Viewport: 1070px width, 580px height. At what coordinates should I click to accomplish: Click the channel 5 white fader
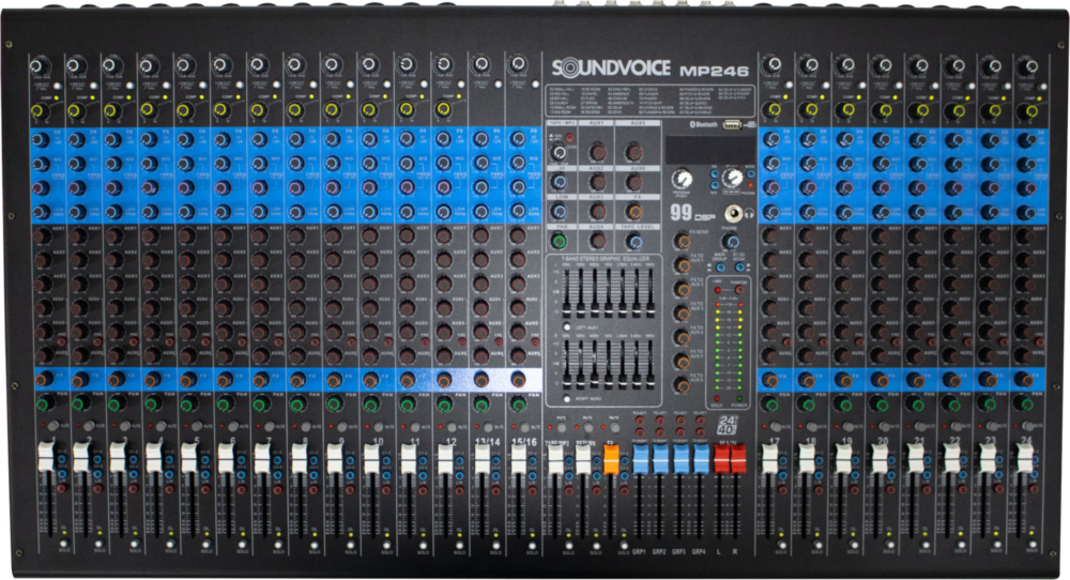point(189,456)
